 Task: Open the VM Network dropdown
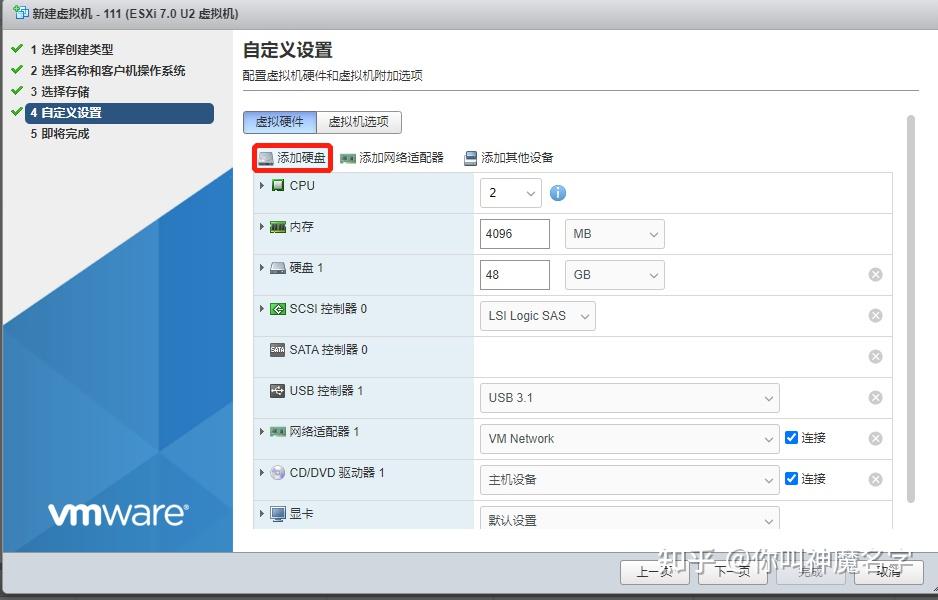pos(630,438)
